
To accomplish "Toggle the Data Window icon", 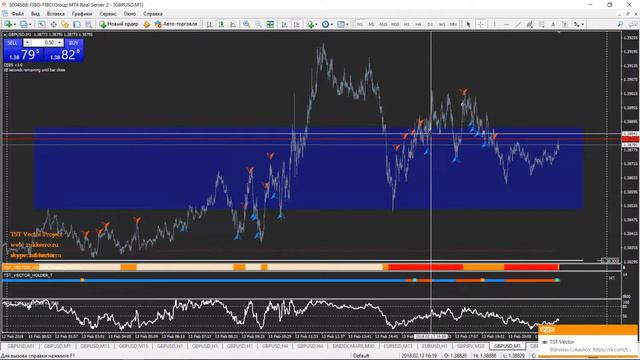I will point(53,24).
